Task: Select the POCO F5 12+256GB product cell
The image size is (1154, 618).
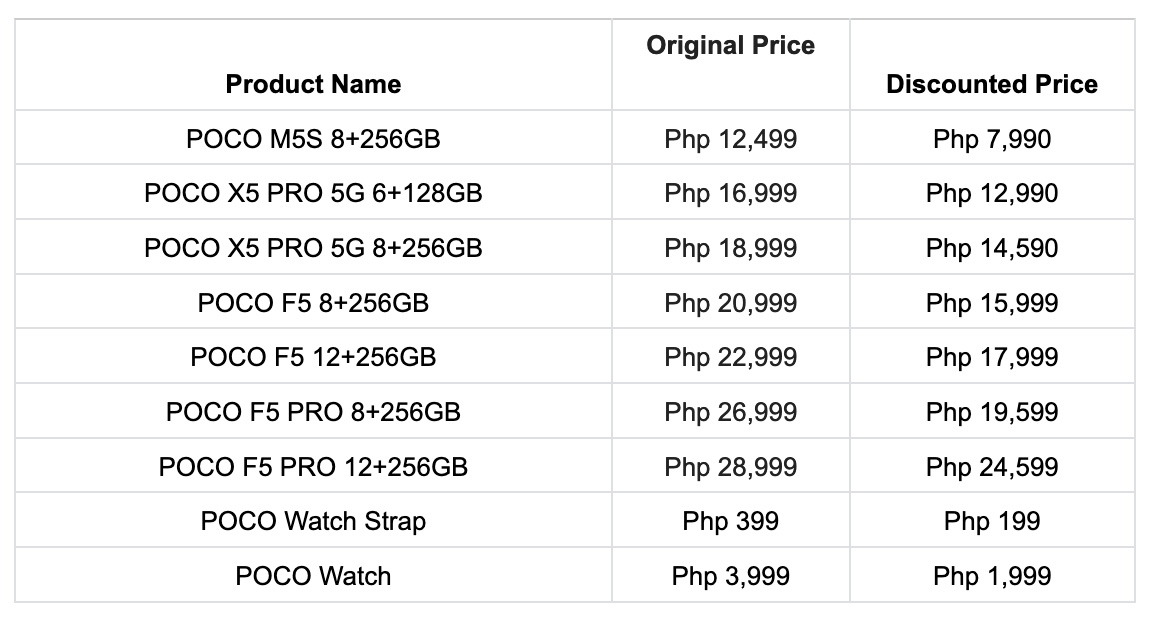Action: [314, 357]
